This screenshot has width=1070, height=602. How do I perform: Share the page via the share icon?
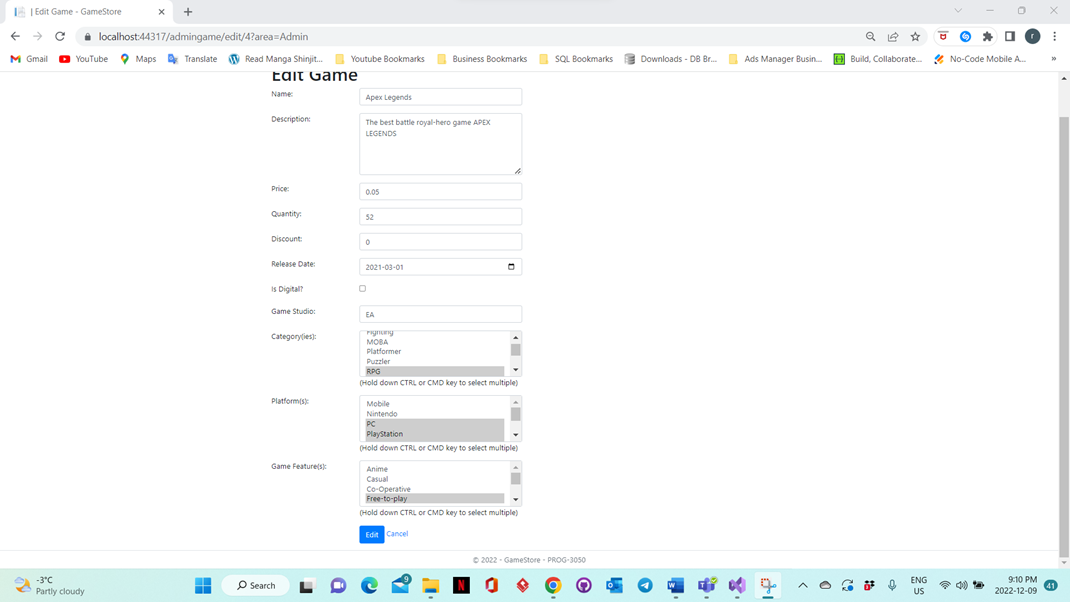click(892, 36)
